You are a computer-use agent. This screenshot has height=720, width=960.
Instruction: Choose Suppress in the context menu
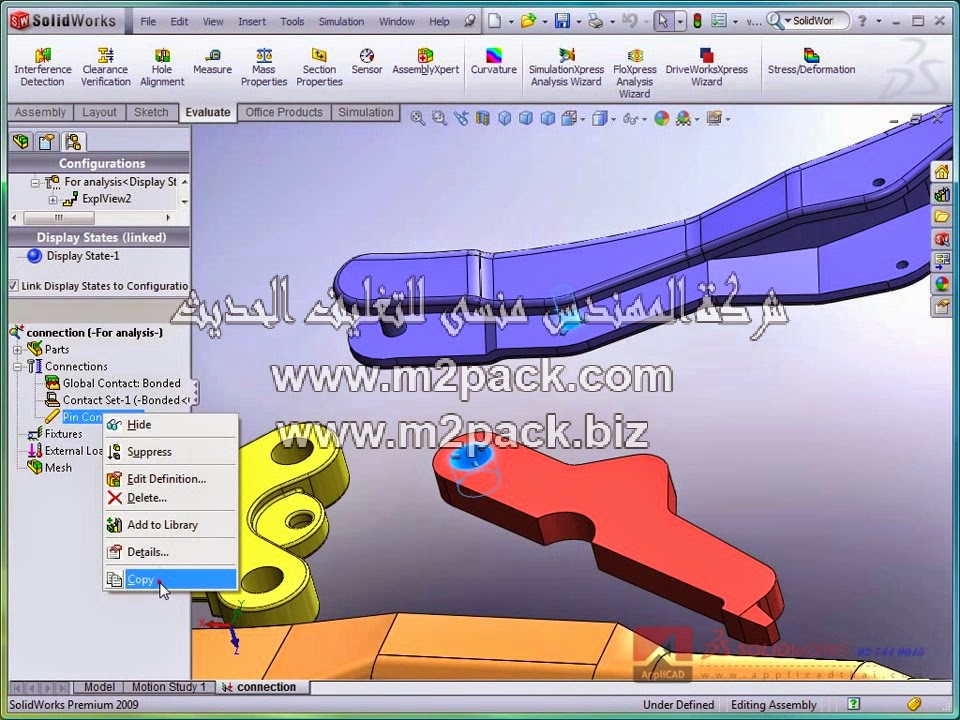(x=171, y=452)
